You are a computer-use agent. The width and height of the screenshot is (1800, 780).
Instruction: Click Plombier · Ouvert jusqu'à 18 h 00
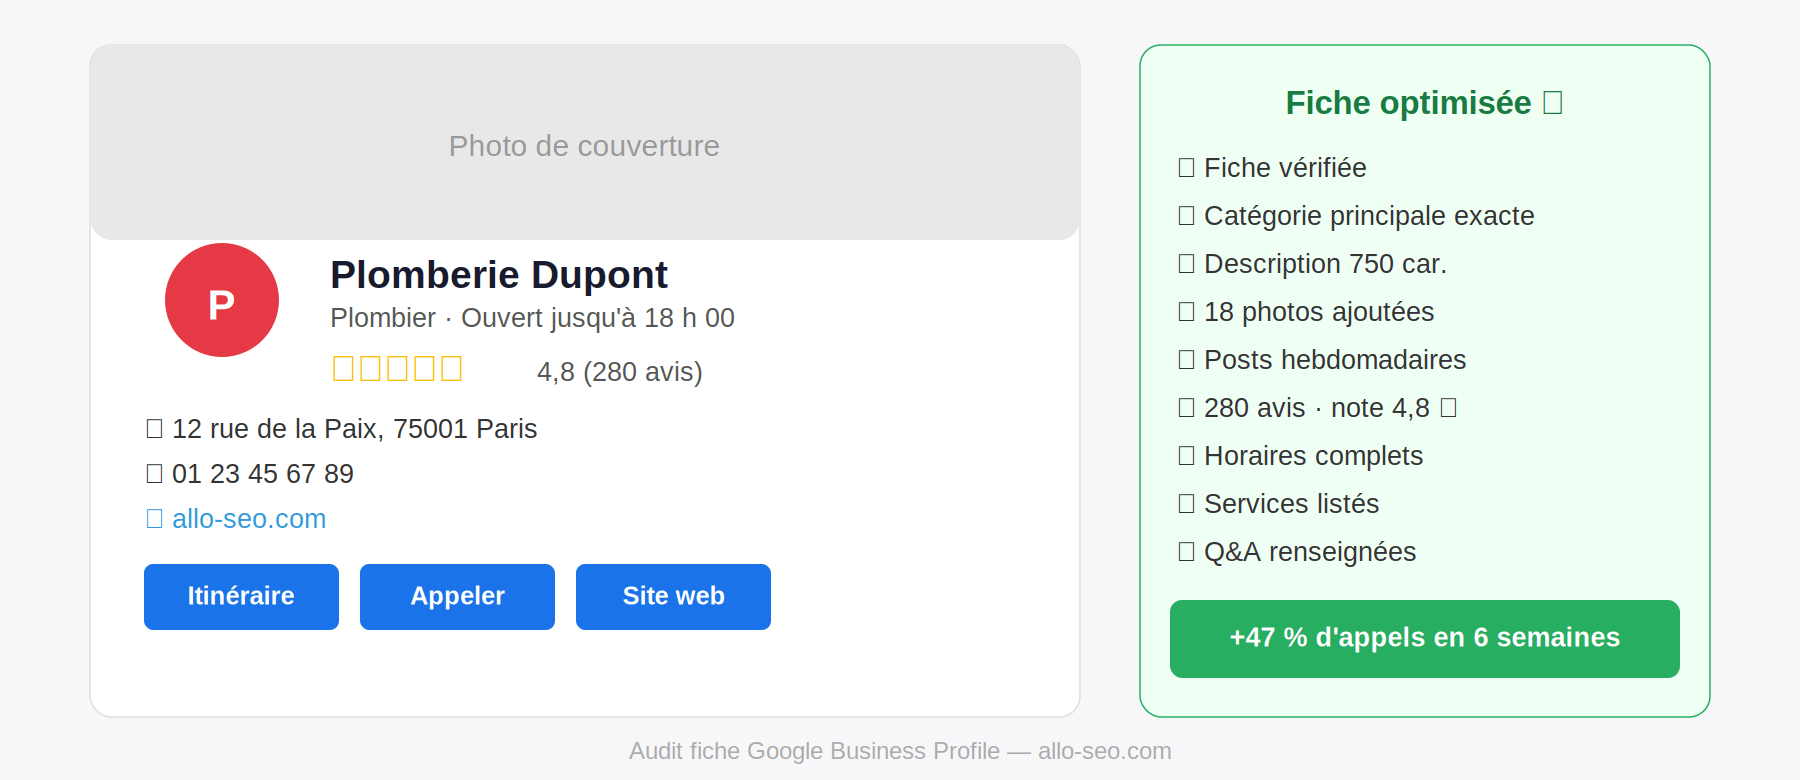pyautogui.click(x=532, y=318)
